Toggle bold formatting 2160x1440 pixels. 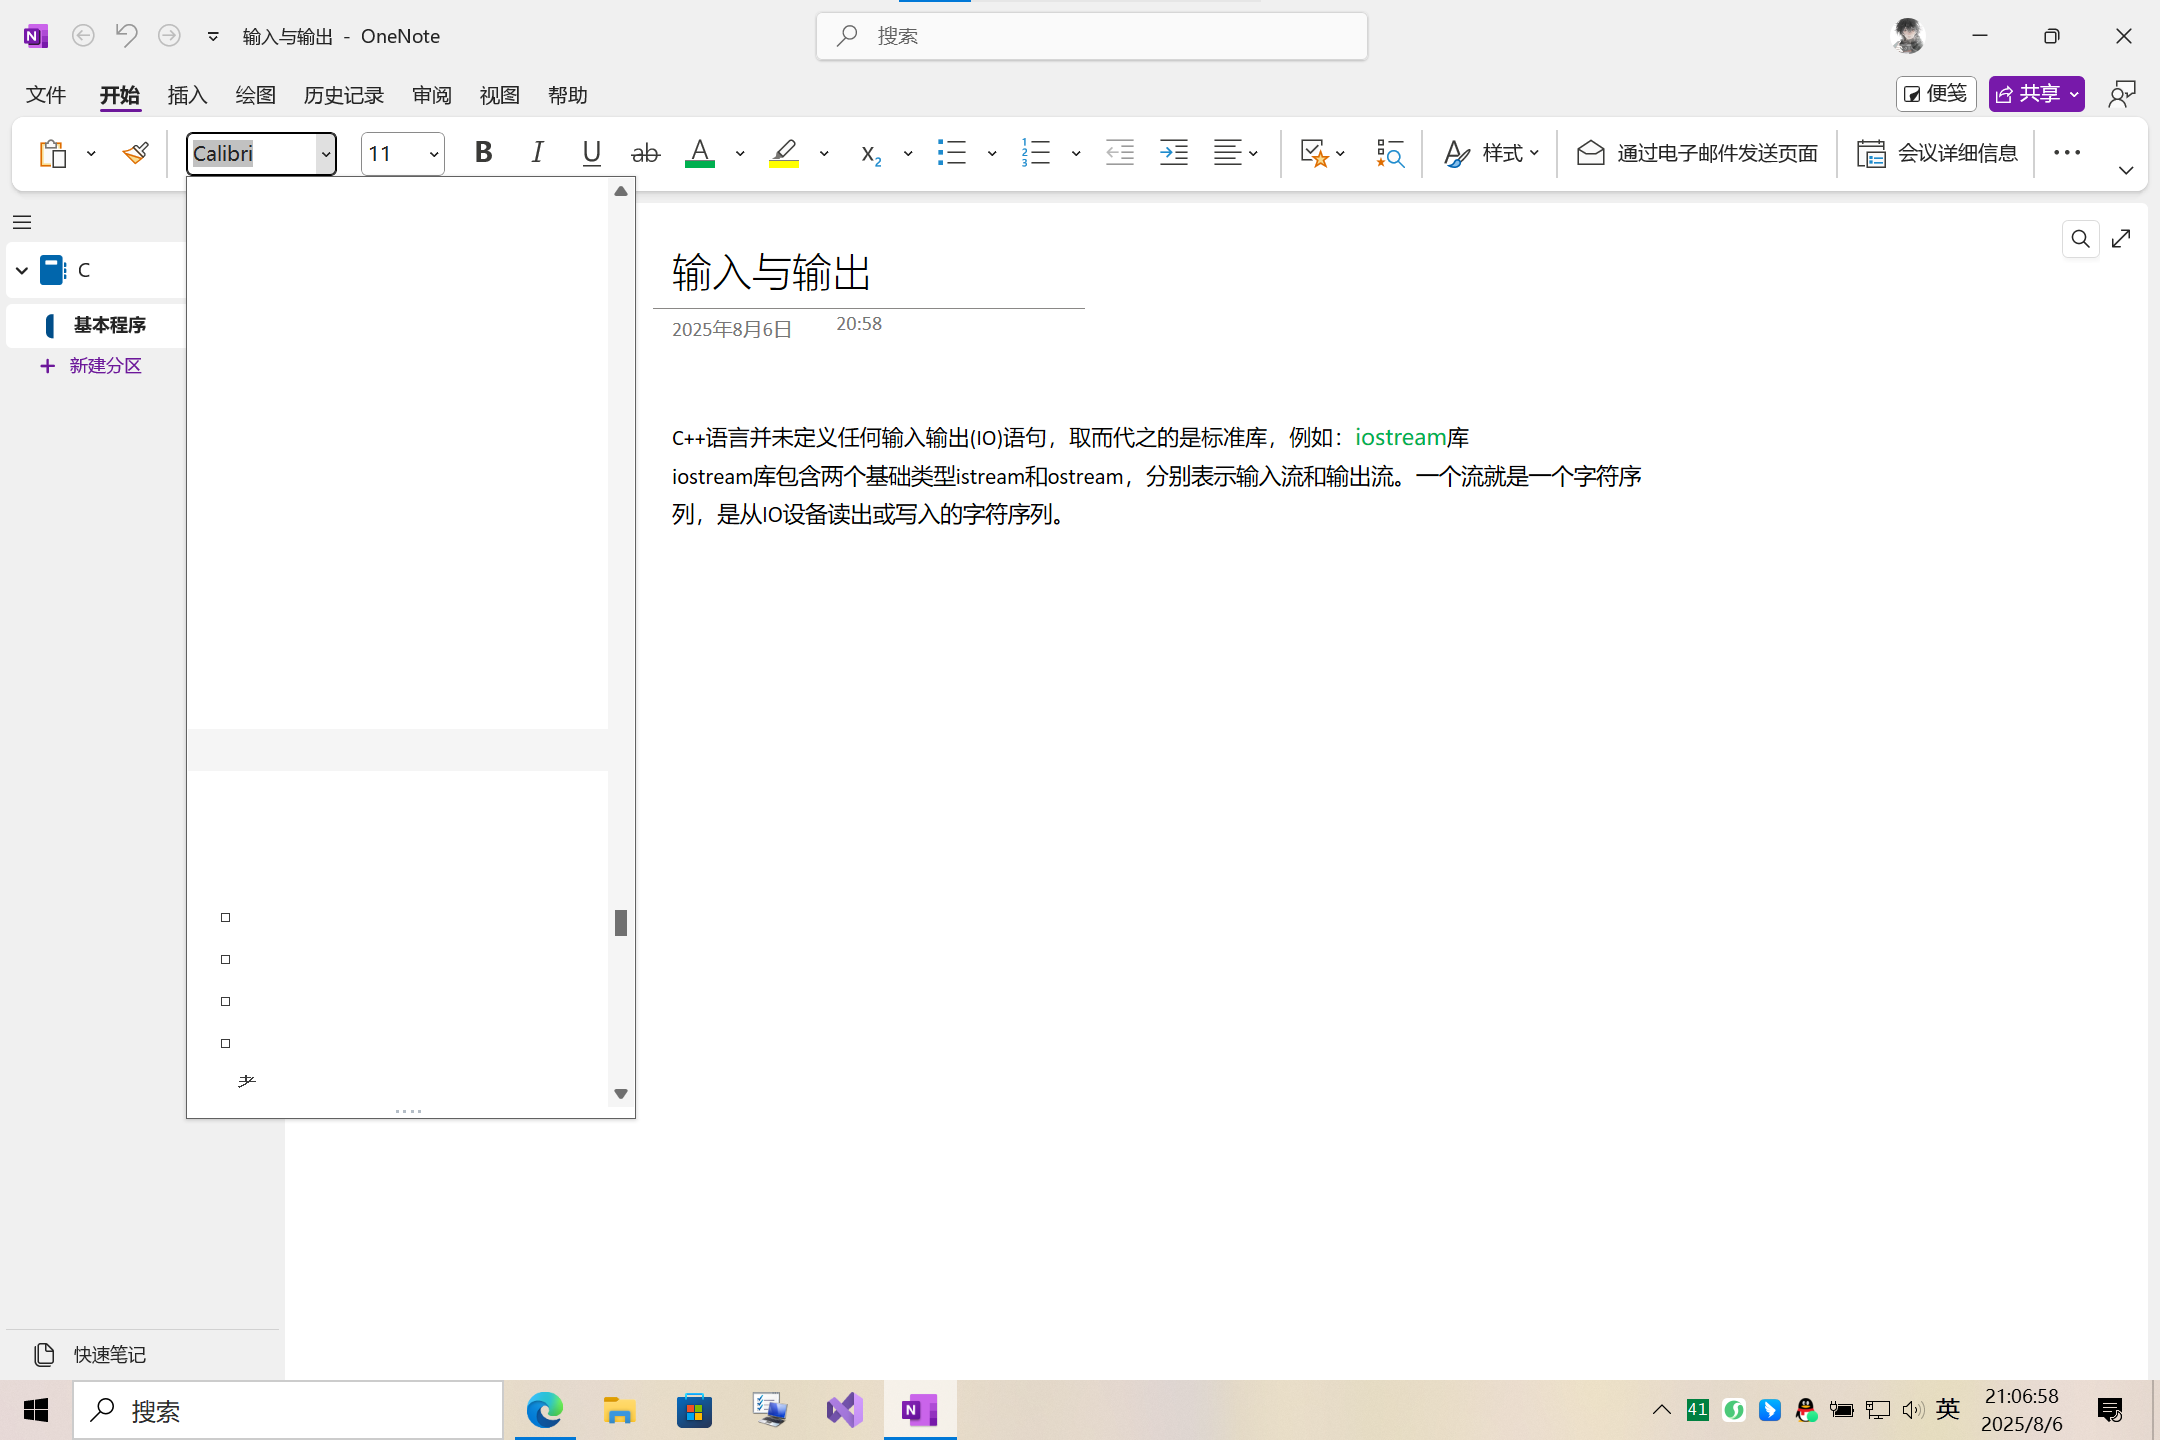click(x=483, y=153)
